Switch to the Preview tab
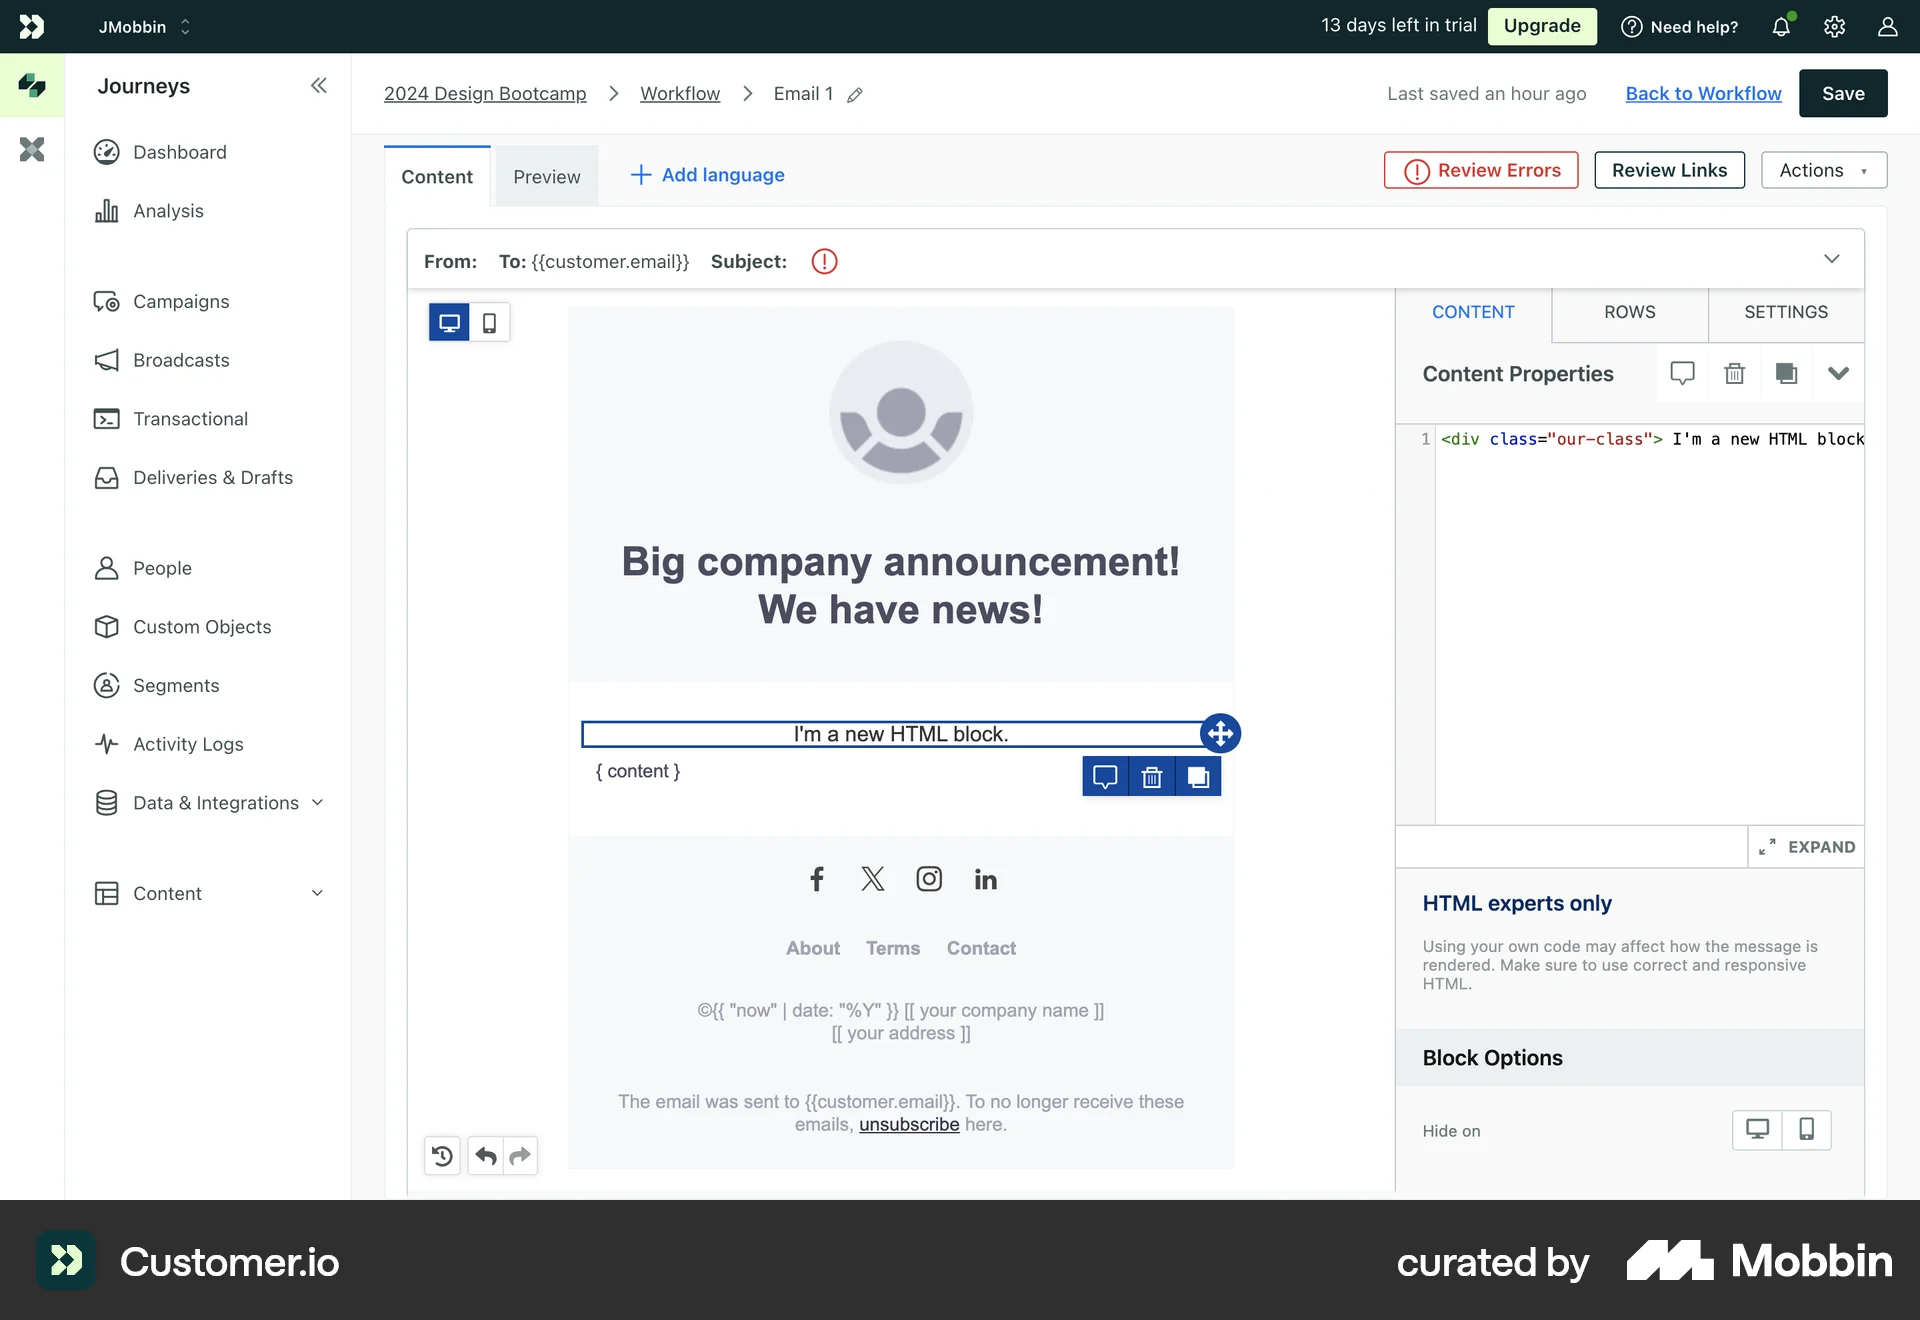 546,175
